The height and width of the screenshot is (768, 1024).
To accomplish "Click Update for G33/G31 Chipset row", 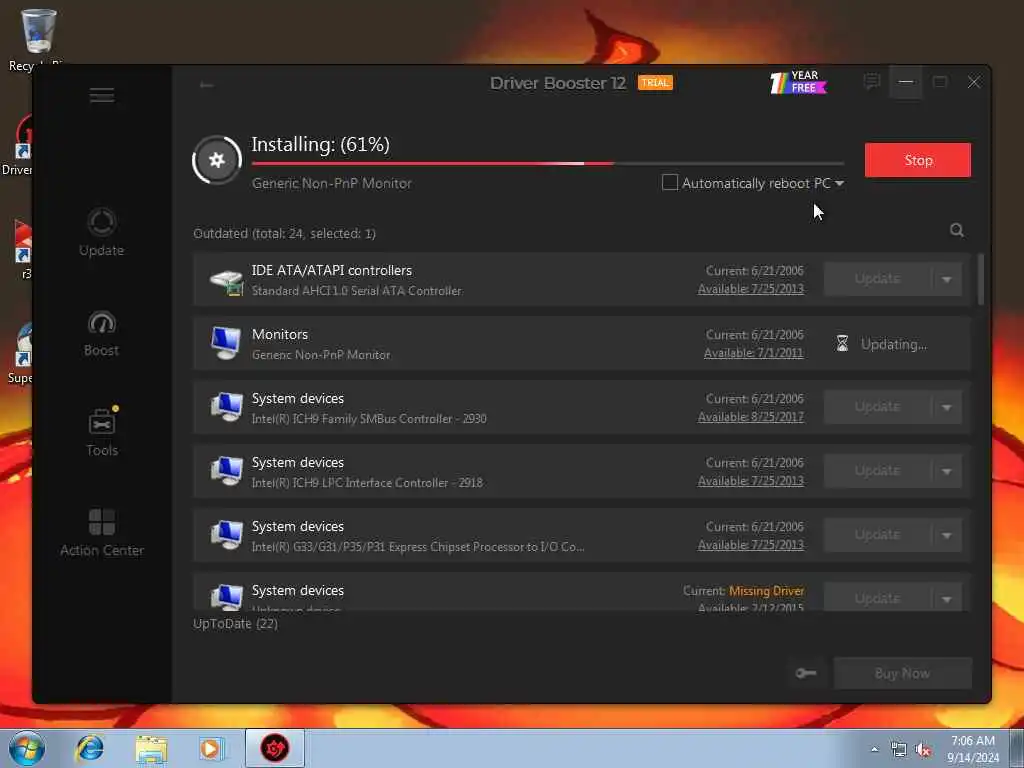I will point(877,536).
